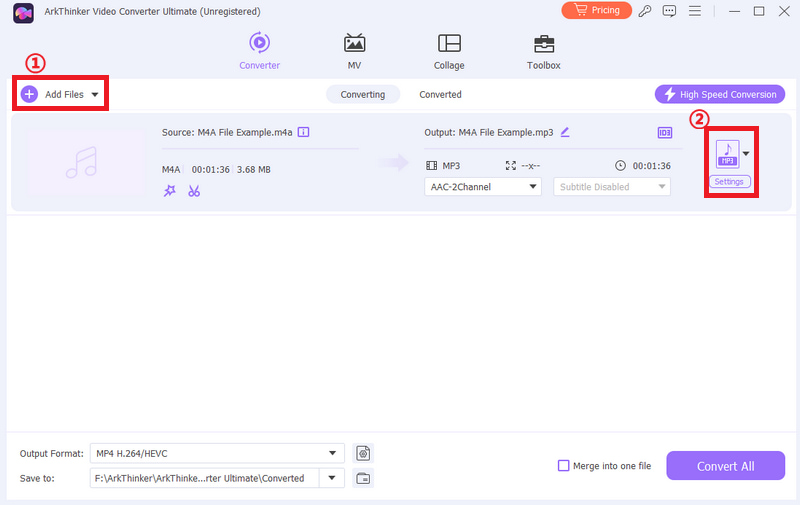Screen dimensions: 800x505
Task: Click the Output: M4A File Example.mp3 text
Action: [x=489, y=132]
